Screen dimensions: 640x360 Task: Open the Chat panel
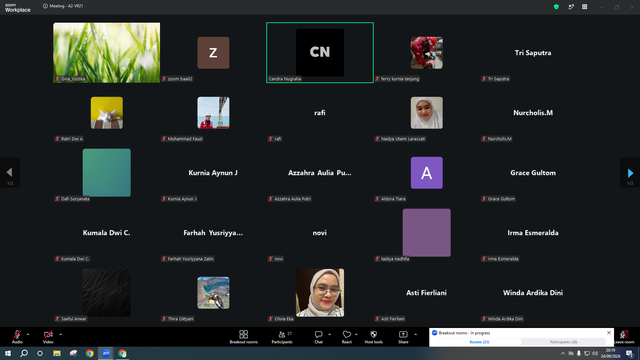tap(318, 337)
